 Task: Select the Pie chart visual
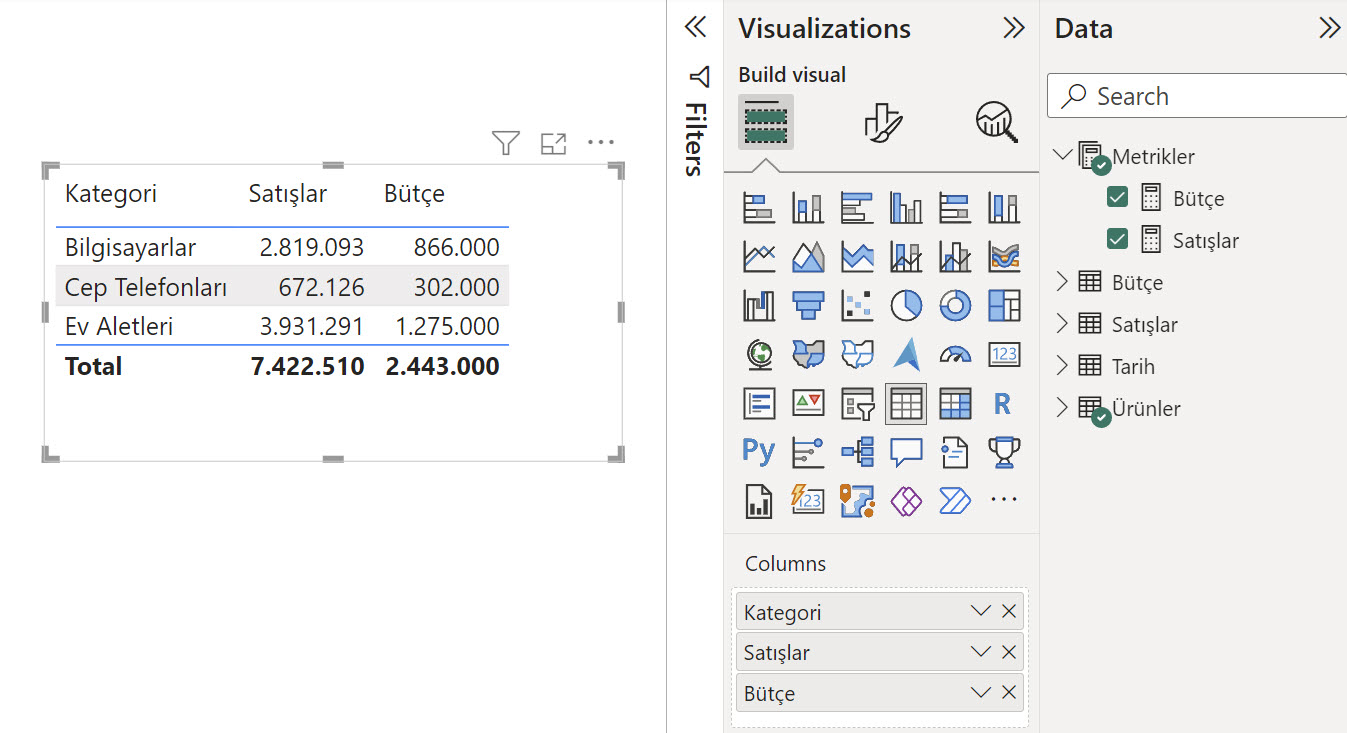coord(906,305)
